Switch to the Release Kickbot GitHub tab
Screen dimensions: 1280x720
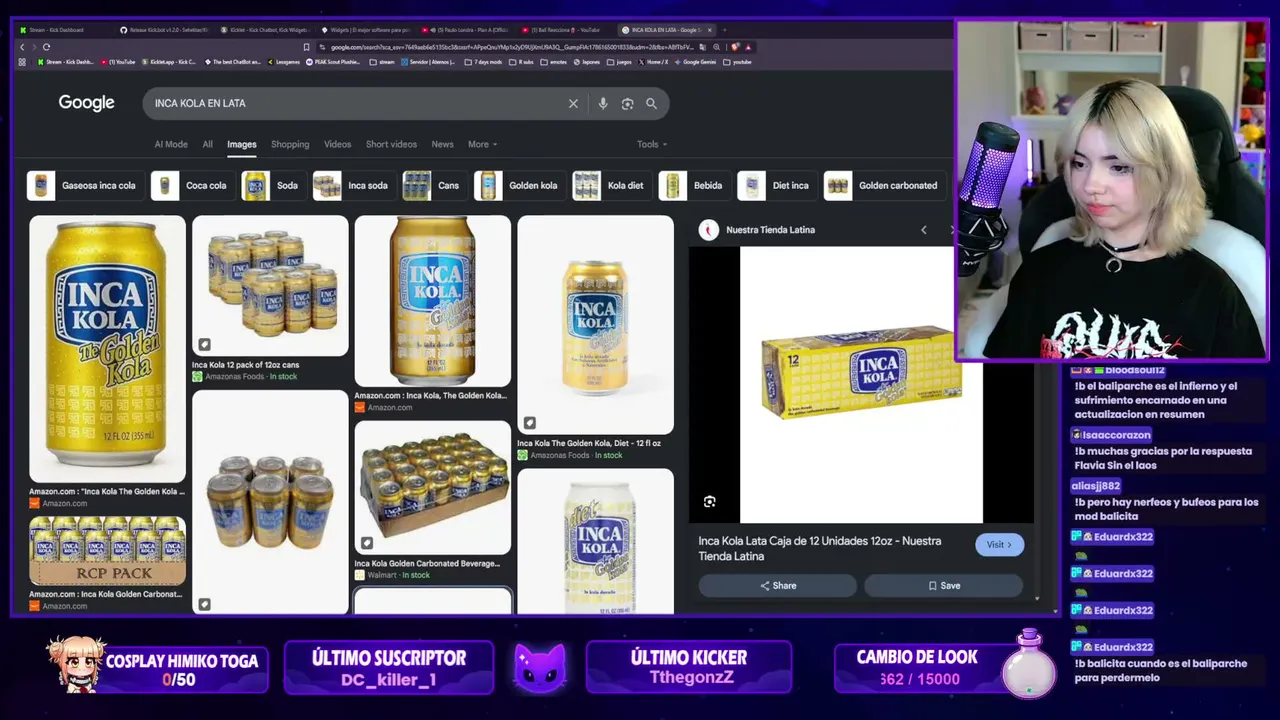point(165,30)
